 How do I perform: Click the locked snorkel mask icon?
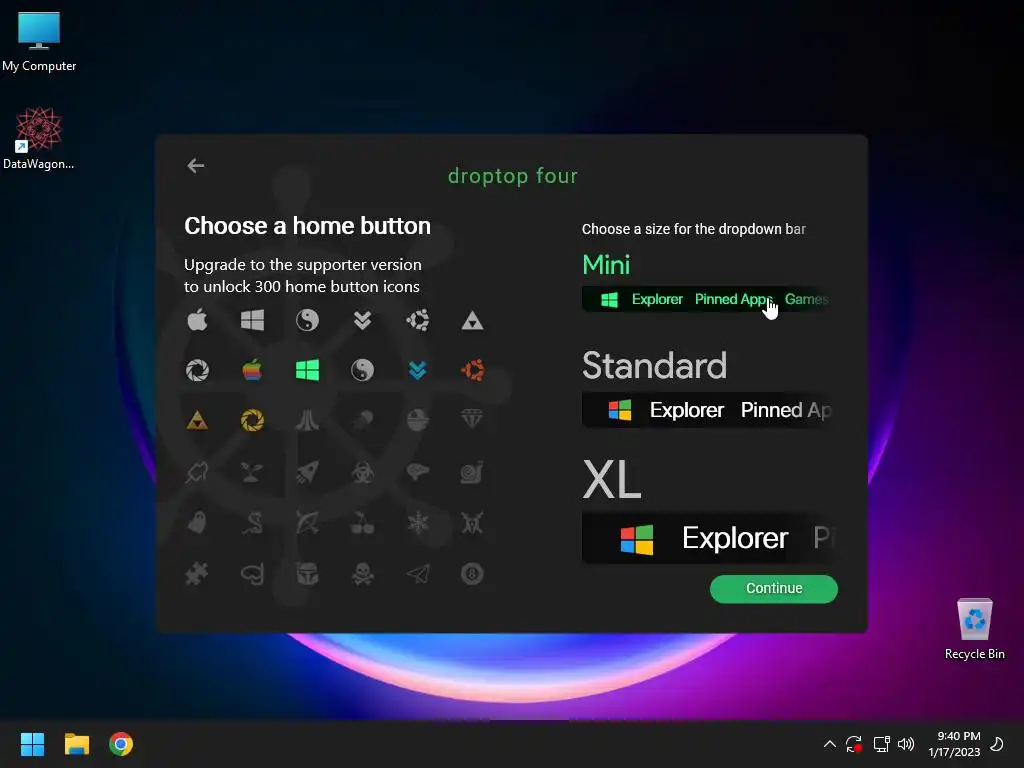coord(252,574)
